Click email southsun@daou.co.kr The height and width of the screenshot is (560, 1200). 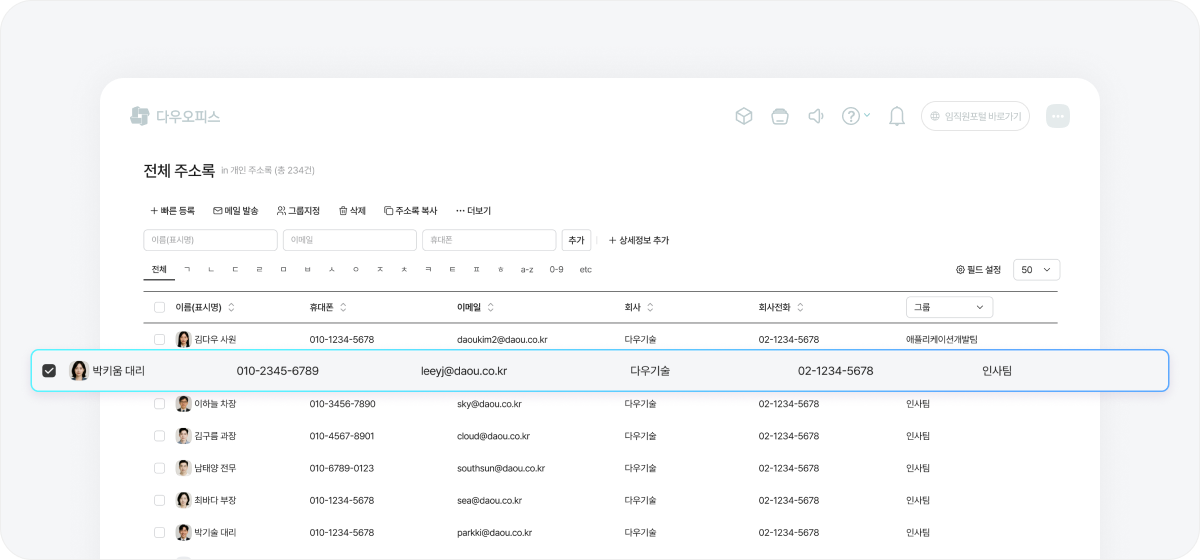(501, 468)
